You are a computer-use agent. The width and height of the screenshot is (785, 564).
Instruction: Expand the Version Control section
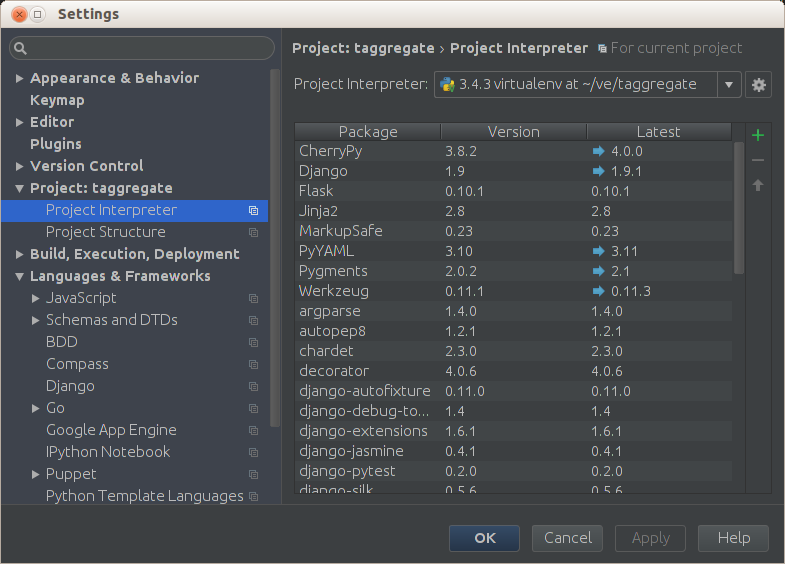(x=20, y=166)
